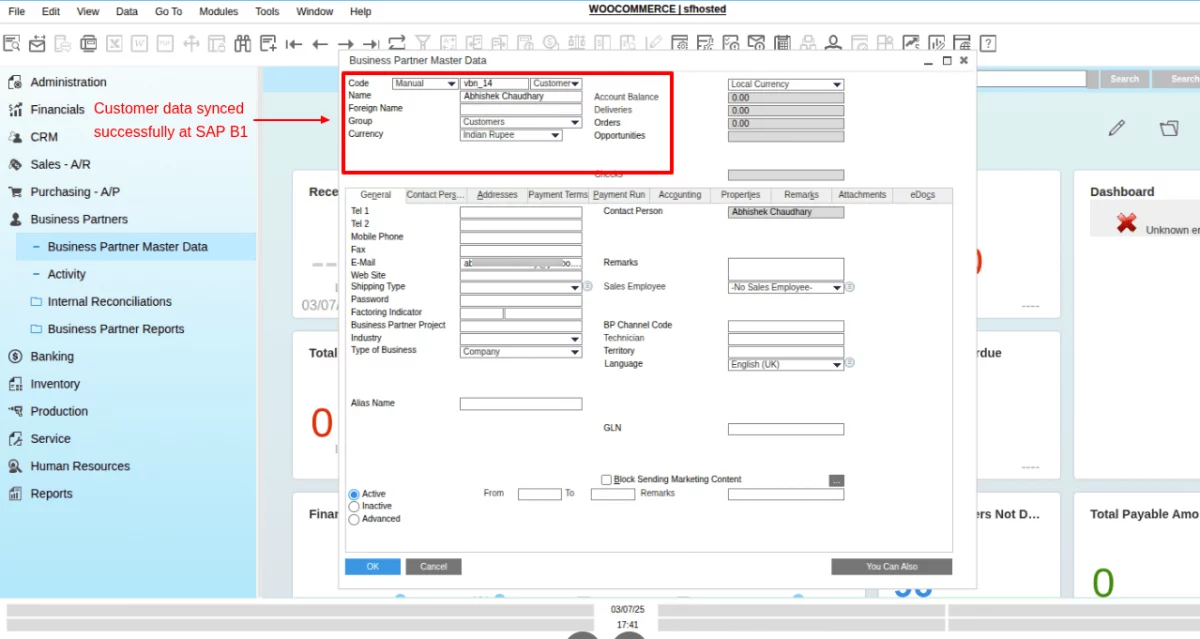Click inside the Alias Name input field
The image size is (1200, 639).
(x=520, y=403)
